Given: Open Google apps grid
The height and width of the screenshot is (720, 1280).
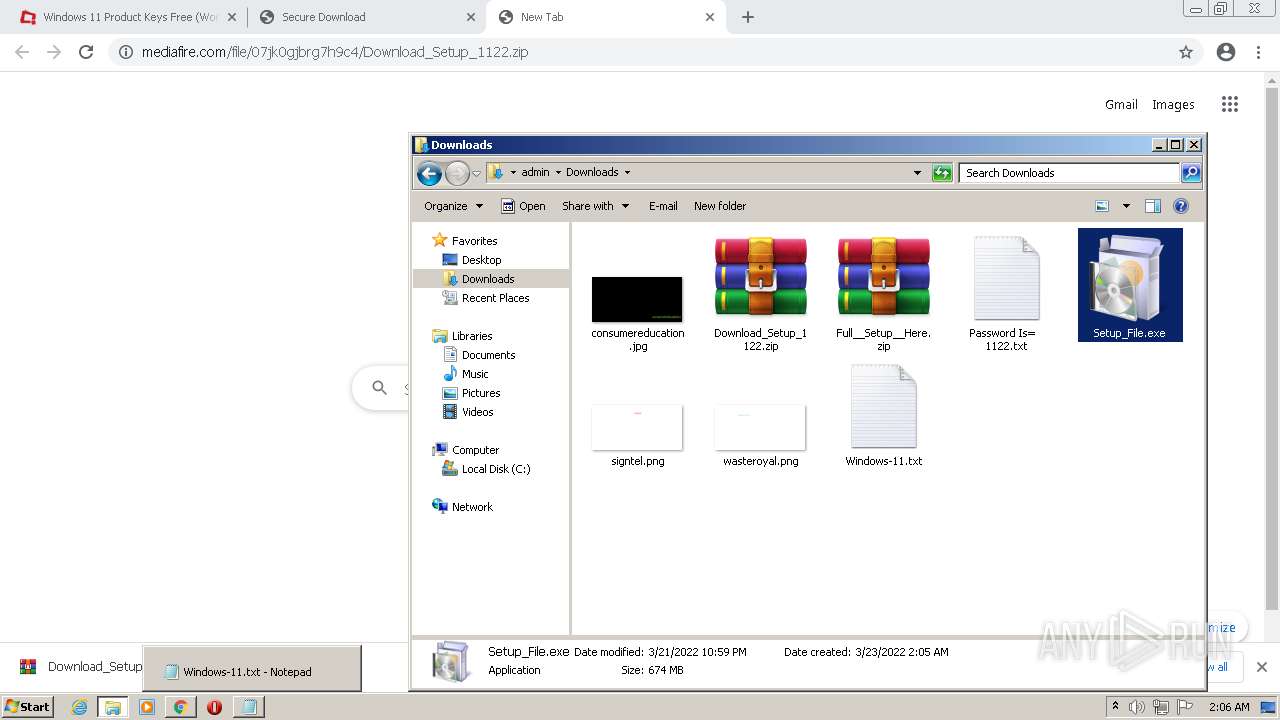Looking at the screenshot, I should pos(1230,104).
